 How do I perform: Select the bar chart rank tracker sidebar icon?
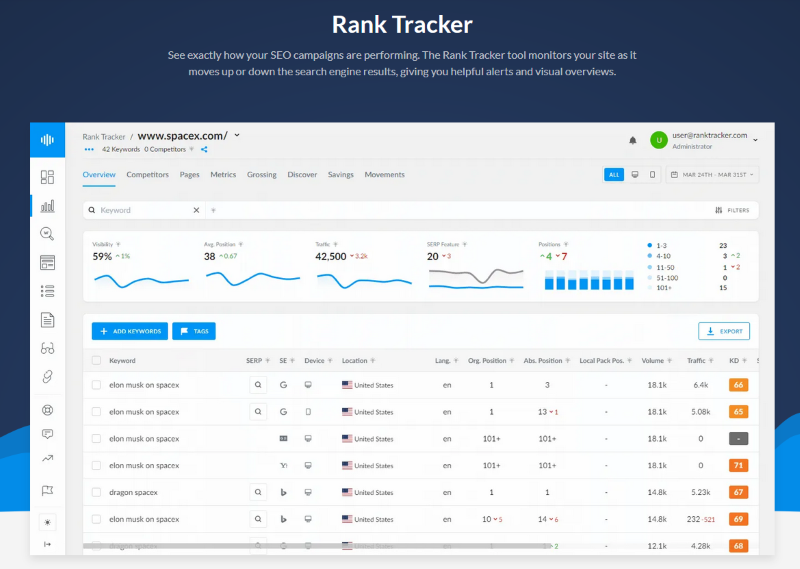(x=47, y=206)
